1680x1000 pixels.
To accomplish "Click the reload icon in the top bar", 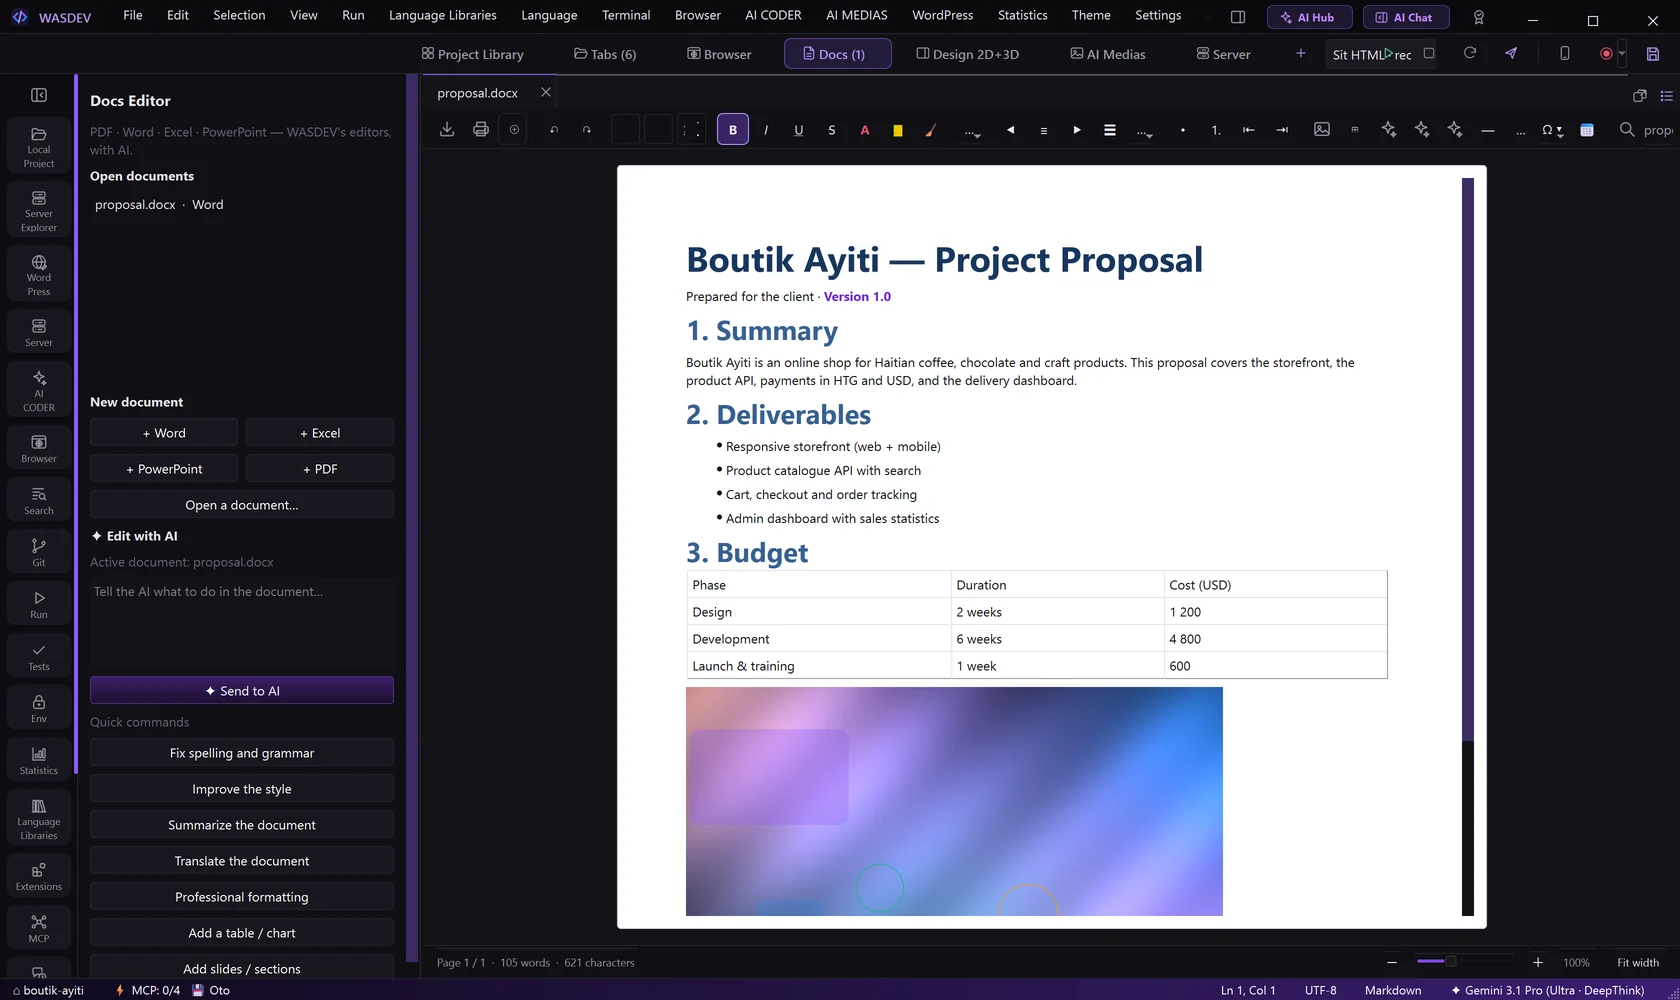I will (1470, 54).
